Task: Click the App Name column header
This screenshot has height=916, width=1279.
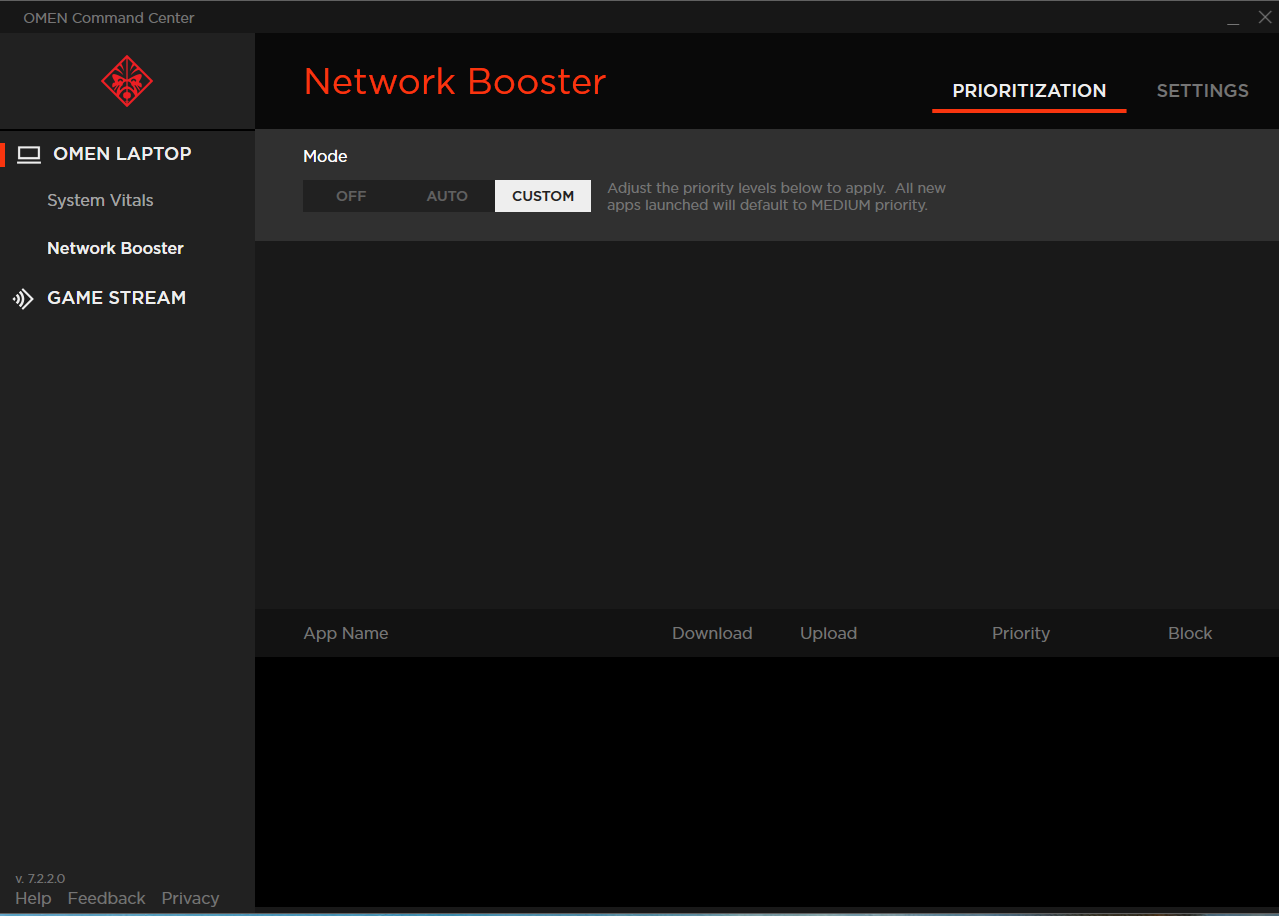Action: tap(345, 633)
